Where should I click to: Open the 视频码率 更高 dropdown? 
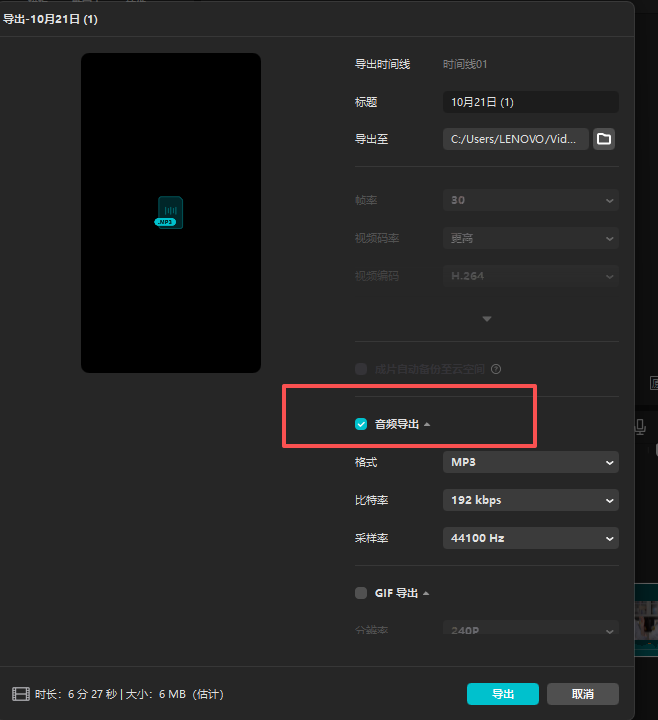pyautogui.click(x=531, y=238)
